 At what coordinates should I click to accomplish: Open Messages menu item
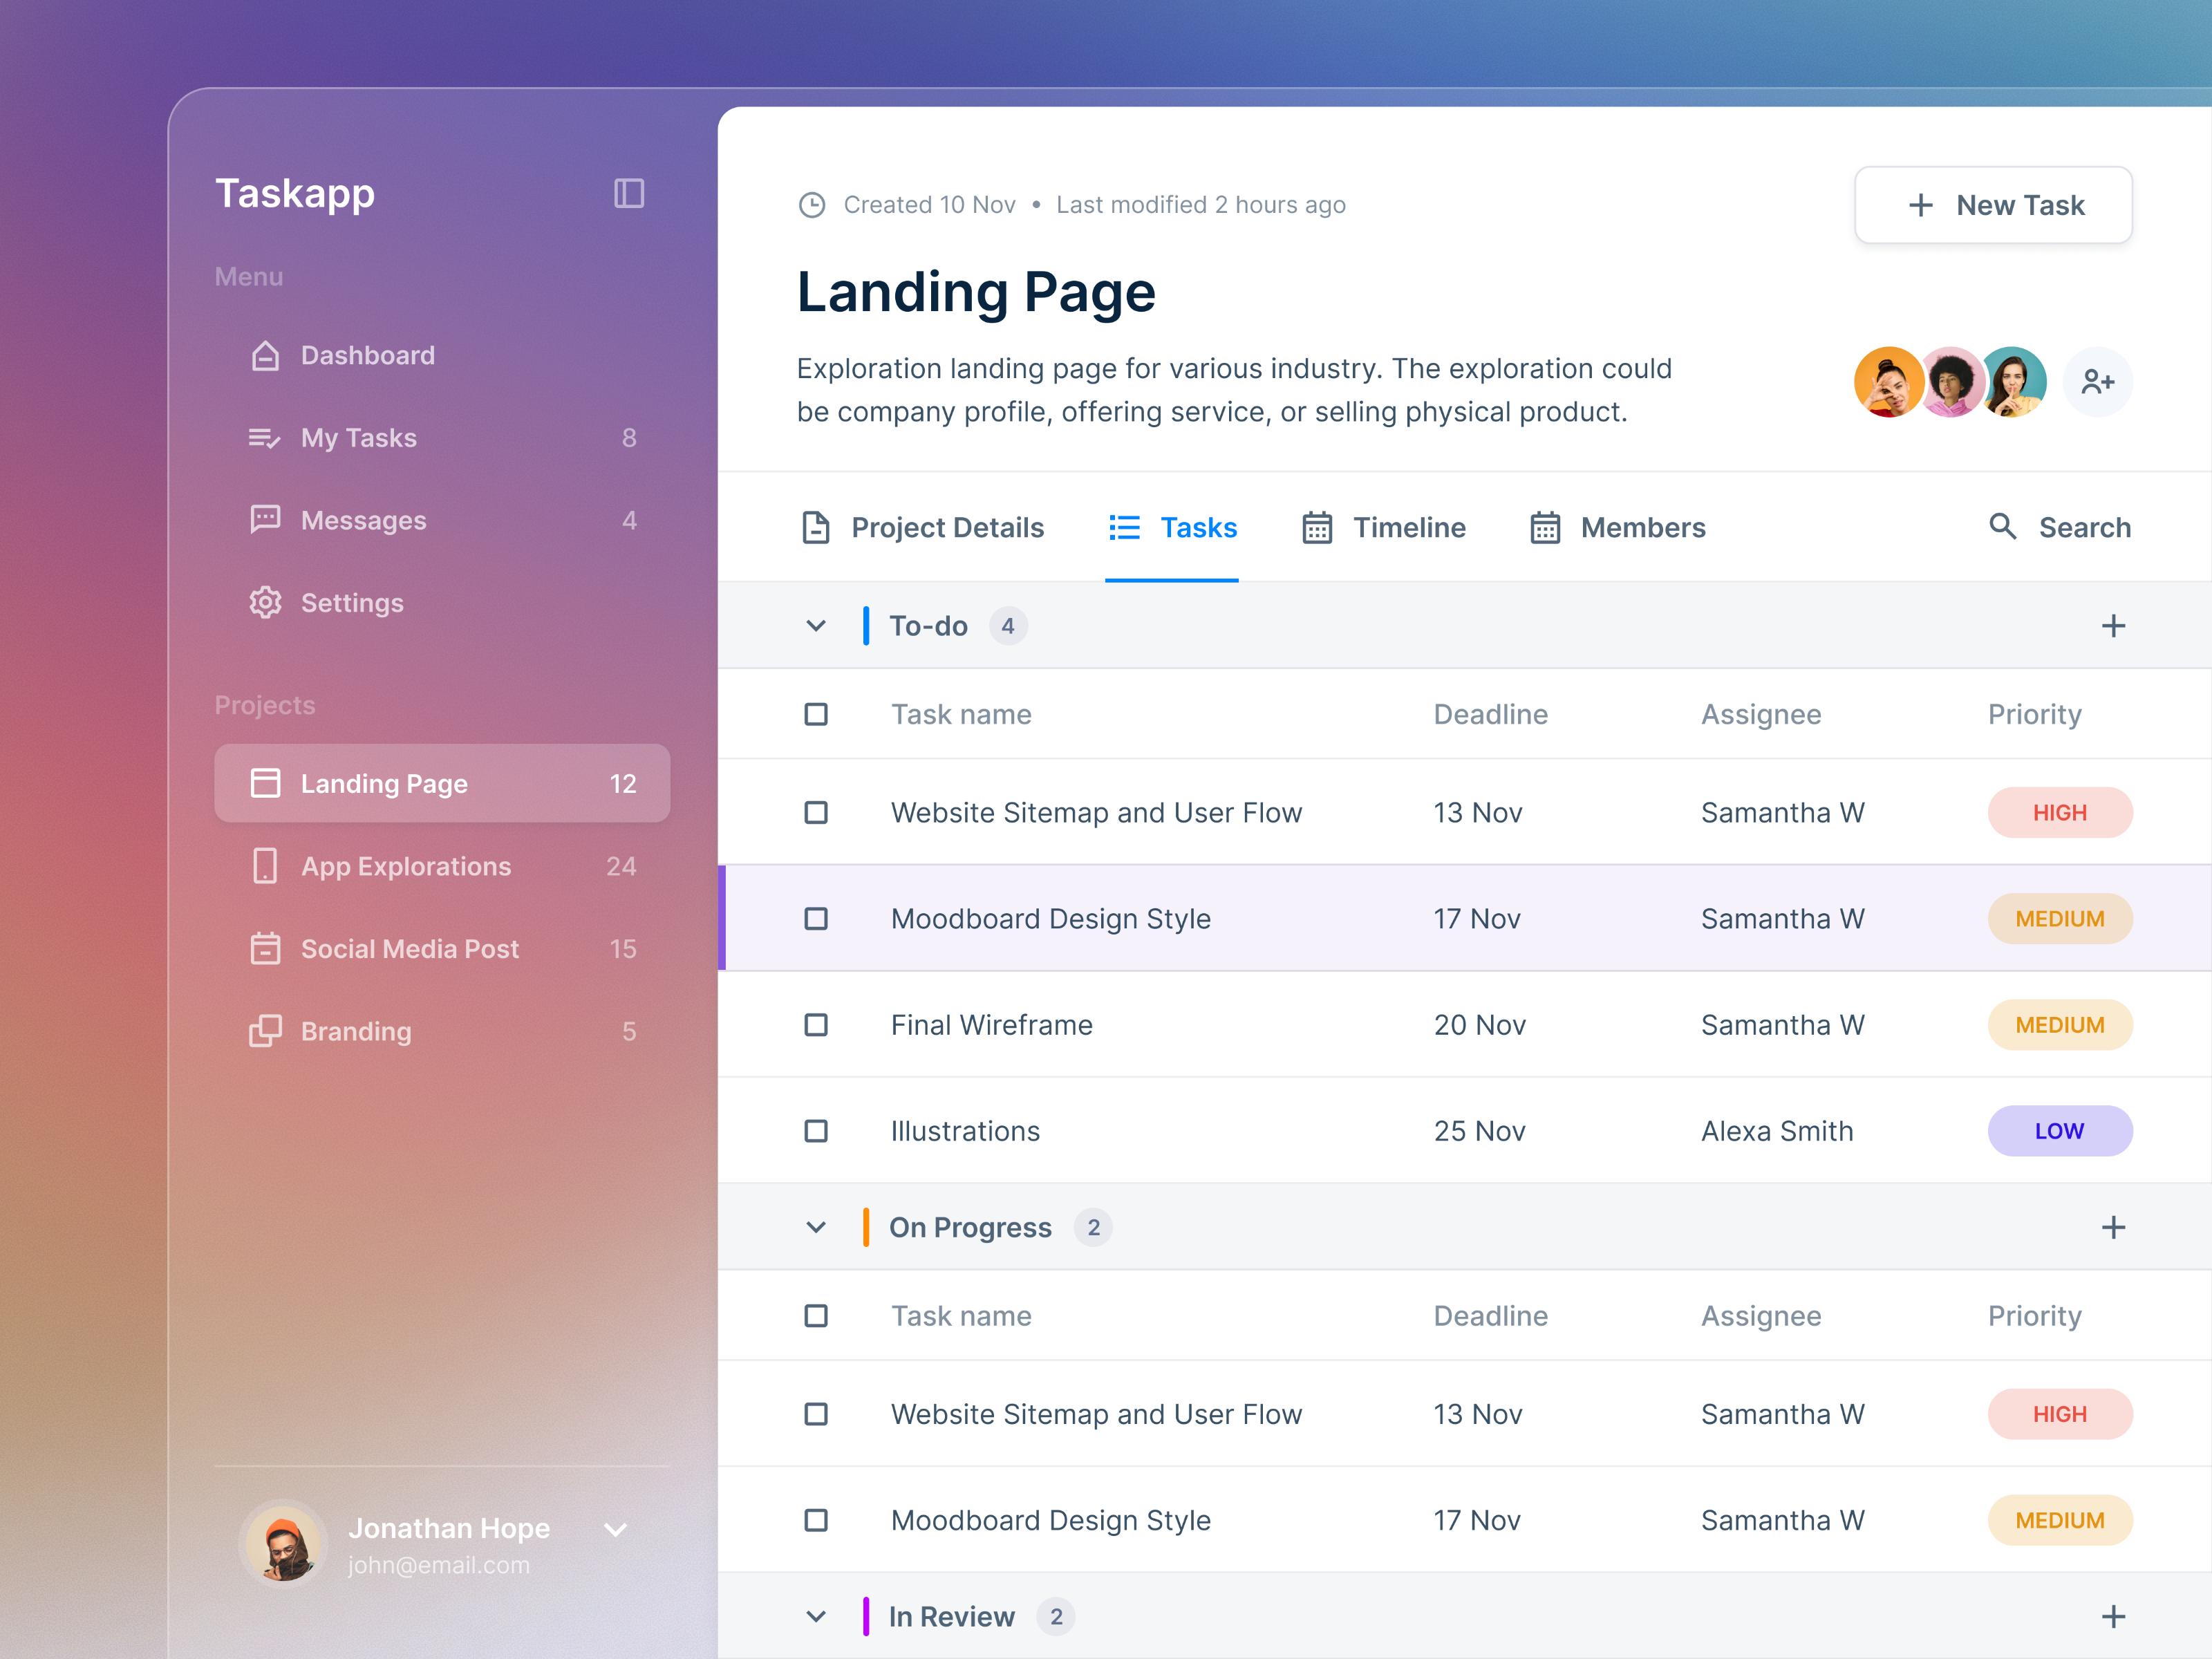tap(442, 520)
